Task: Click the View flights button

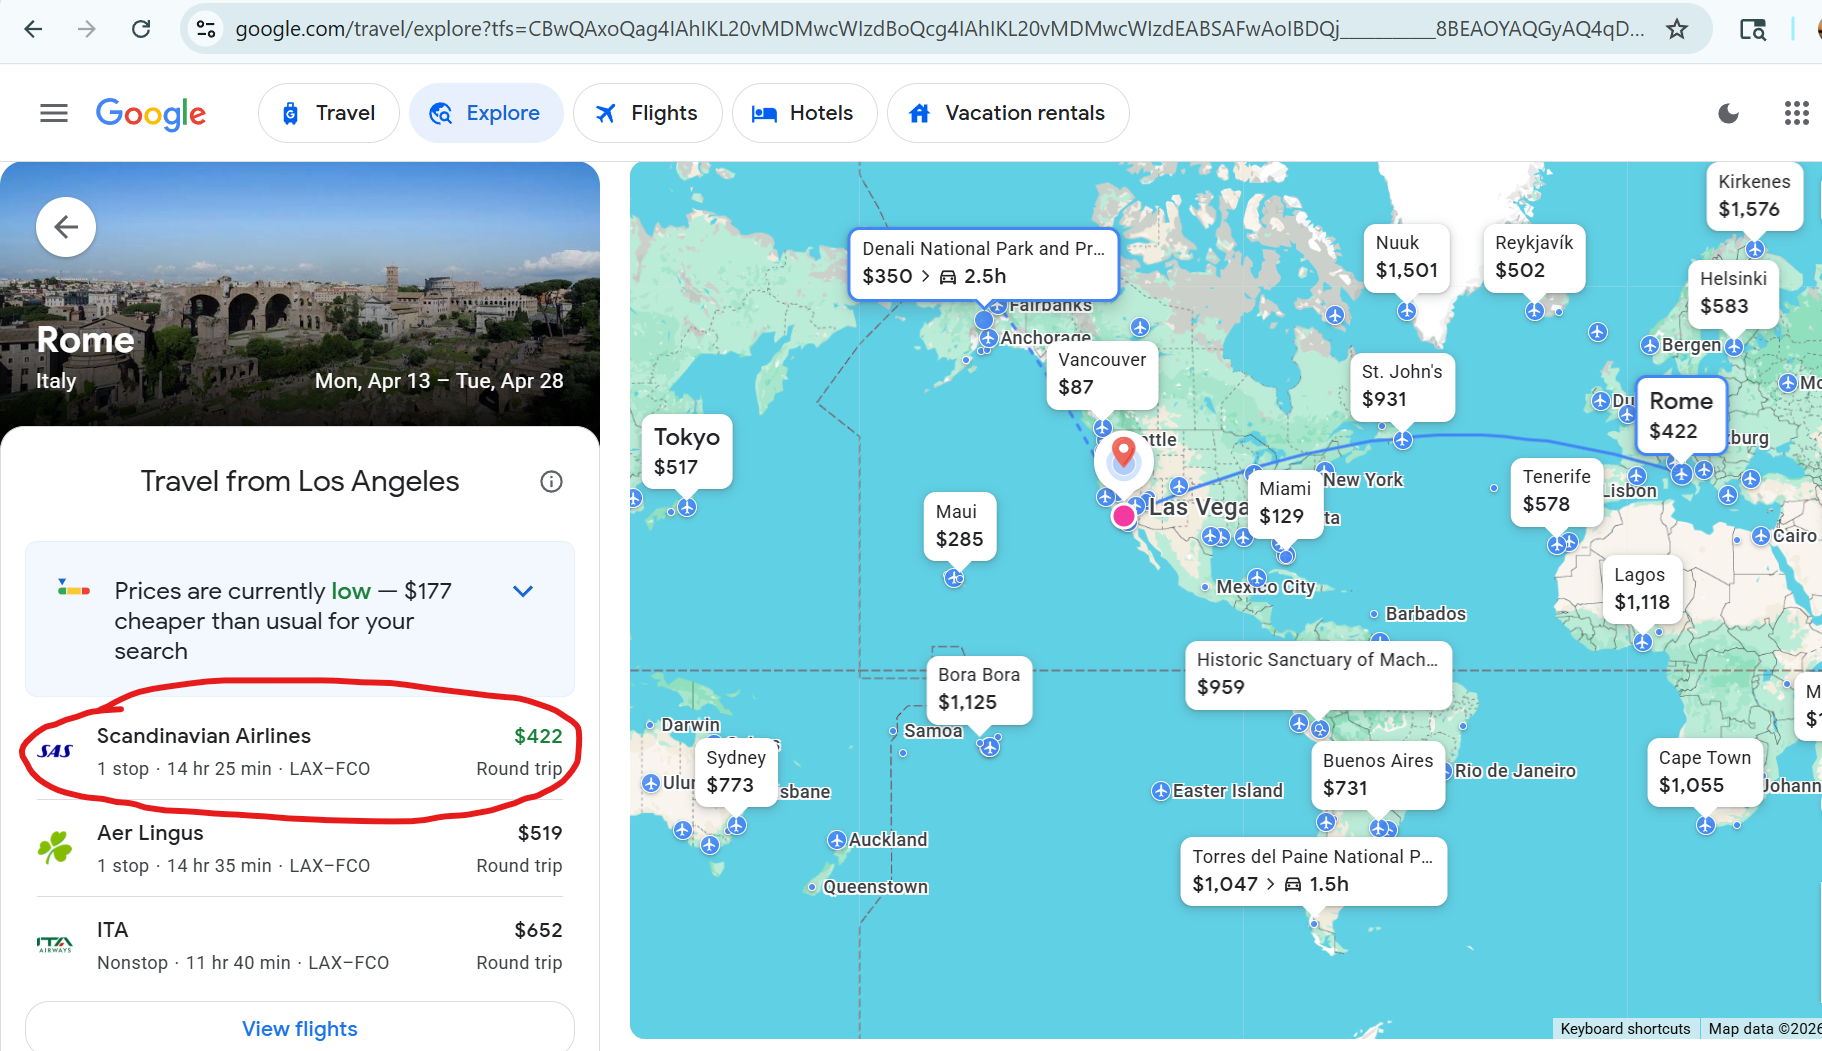Action: click(x=299, y=1028)
